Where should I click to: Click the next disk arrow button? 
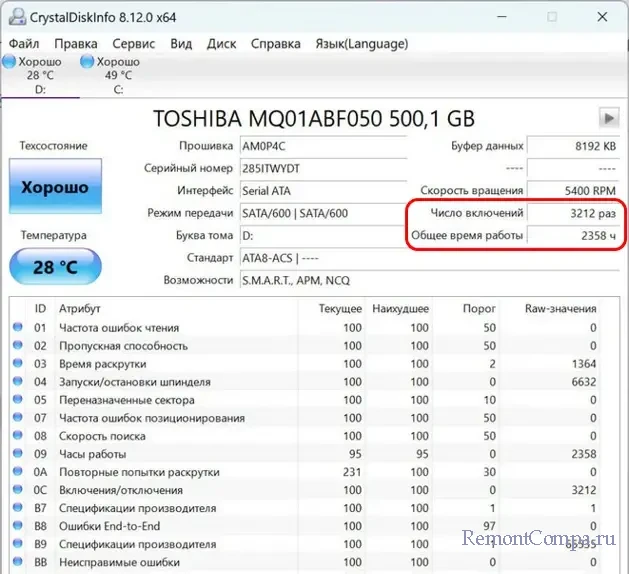608,117
